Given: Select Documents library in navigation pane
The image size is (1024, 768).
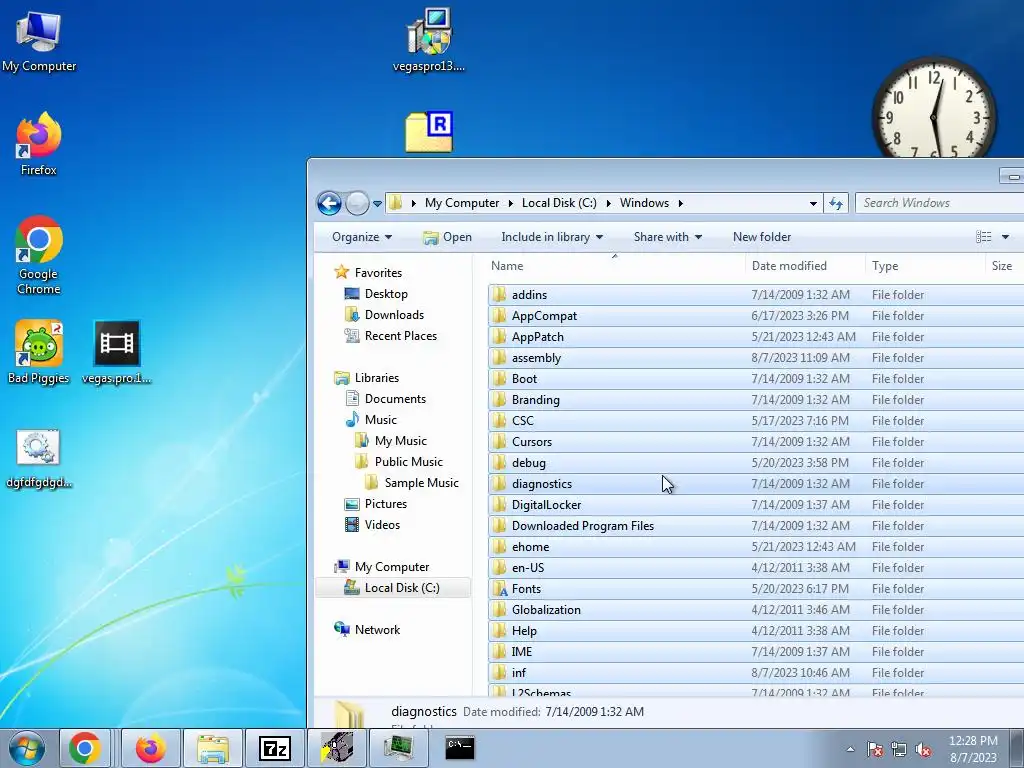Looking at the screenshot, I should pos(395,398).
